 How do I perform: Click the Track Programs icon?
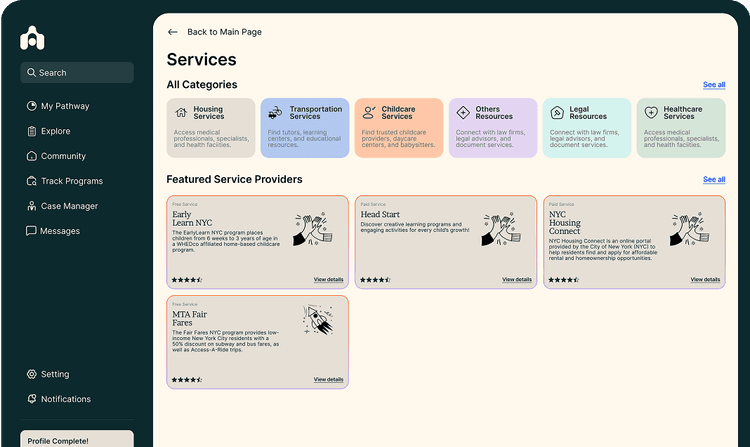[x=32, y=181]
